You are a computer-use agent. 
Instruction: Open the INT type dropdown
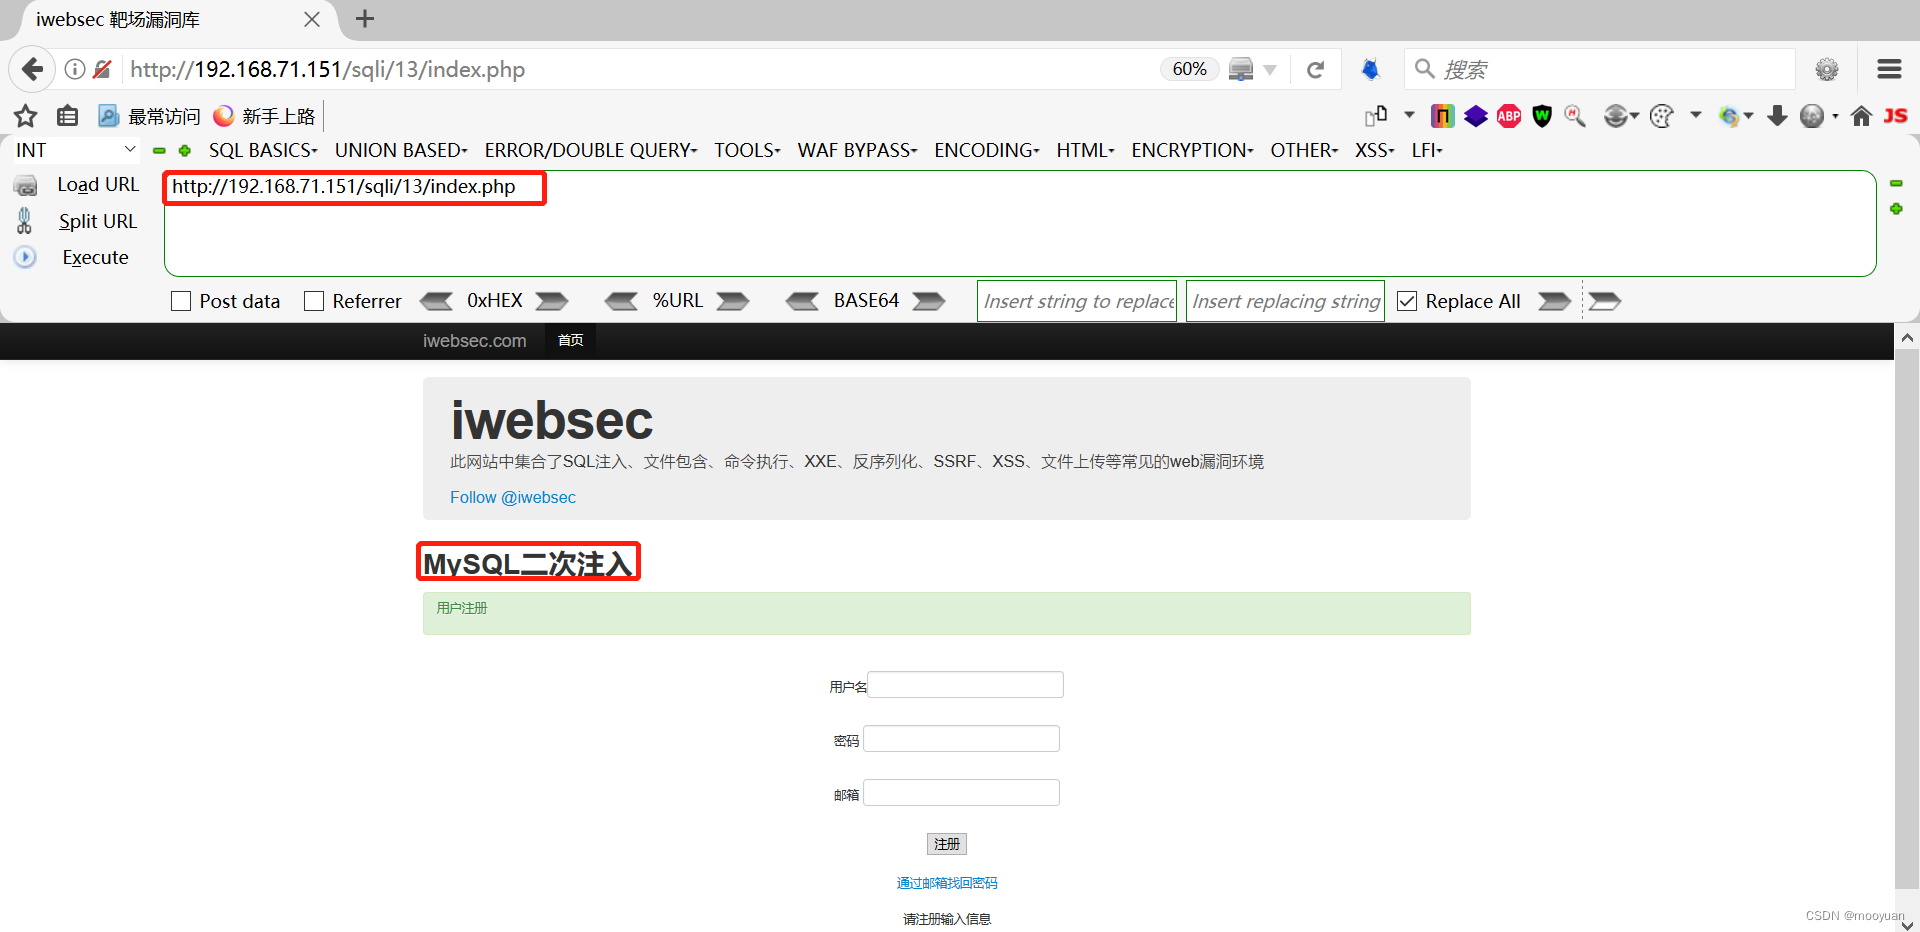75,150
